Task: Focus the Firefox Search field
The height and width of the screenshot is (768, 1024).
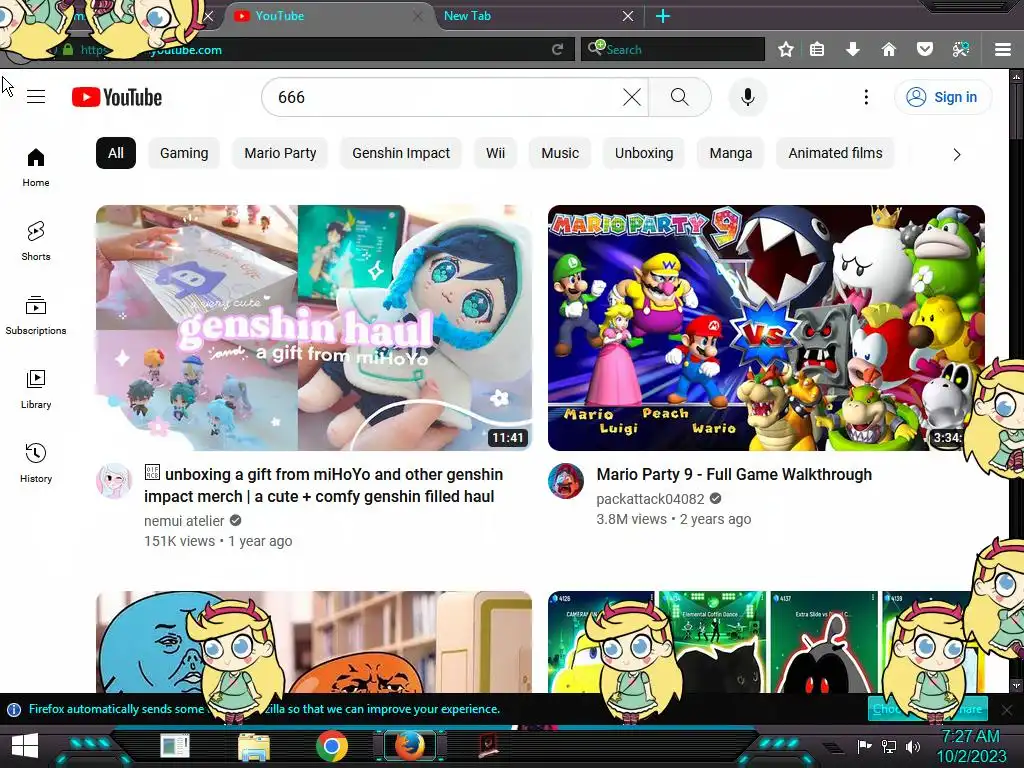Action: [x=673, y=50]
